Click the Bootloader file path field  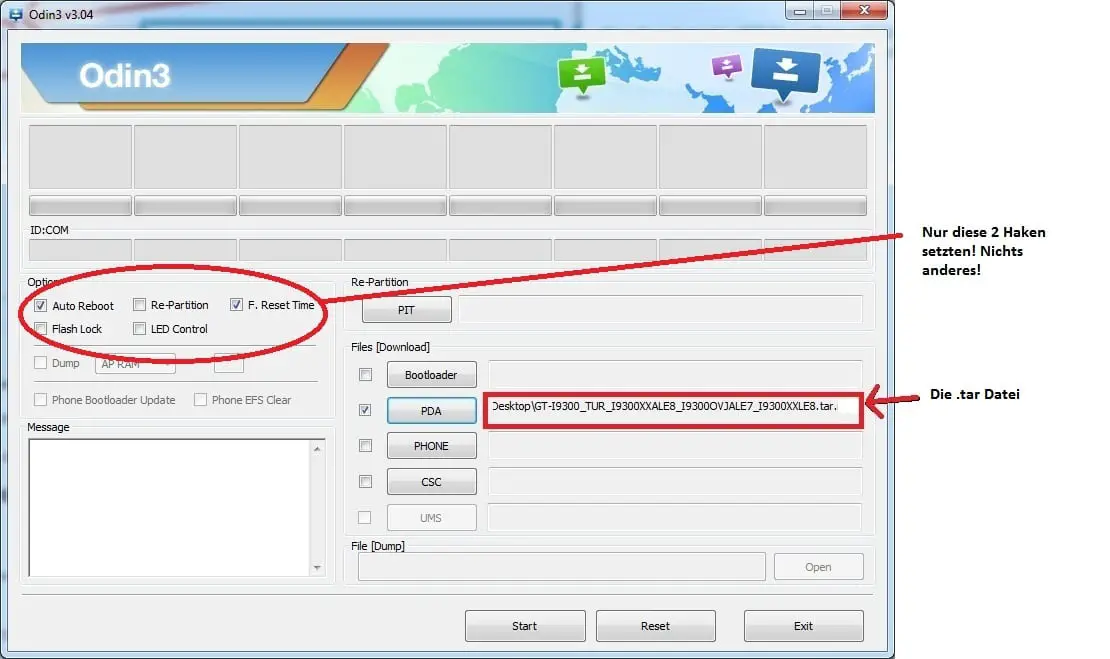(x=675, y=374)
